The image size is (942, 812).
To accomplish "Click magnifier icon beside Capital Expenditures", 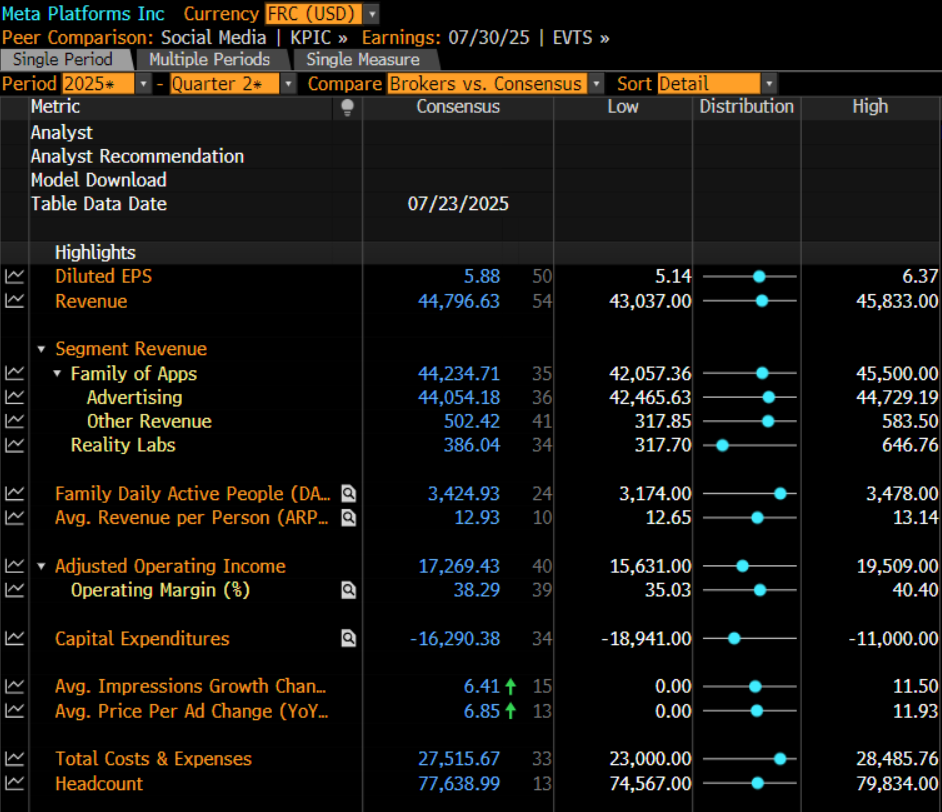I will point(348,638).
